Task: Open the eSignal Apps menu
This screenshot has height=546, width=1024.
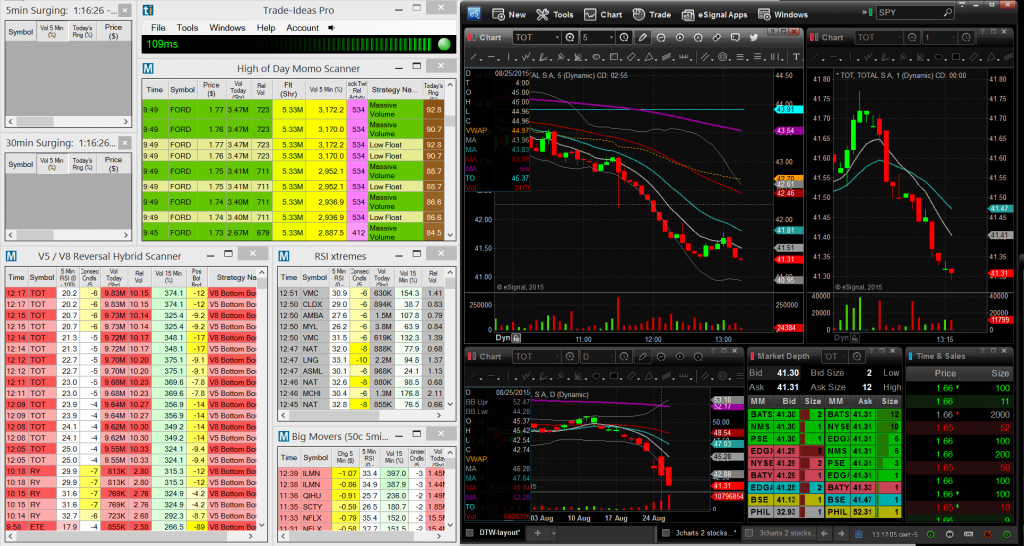Action: click(x=714, y=14)
